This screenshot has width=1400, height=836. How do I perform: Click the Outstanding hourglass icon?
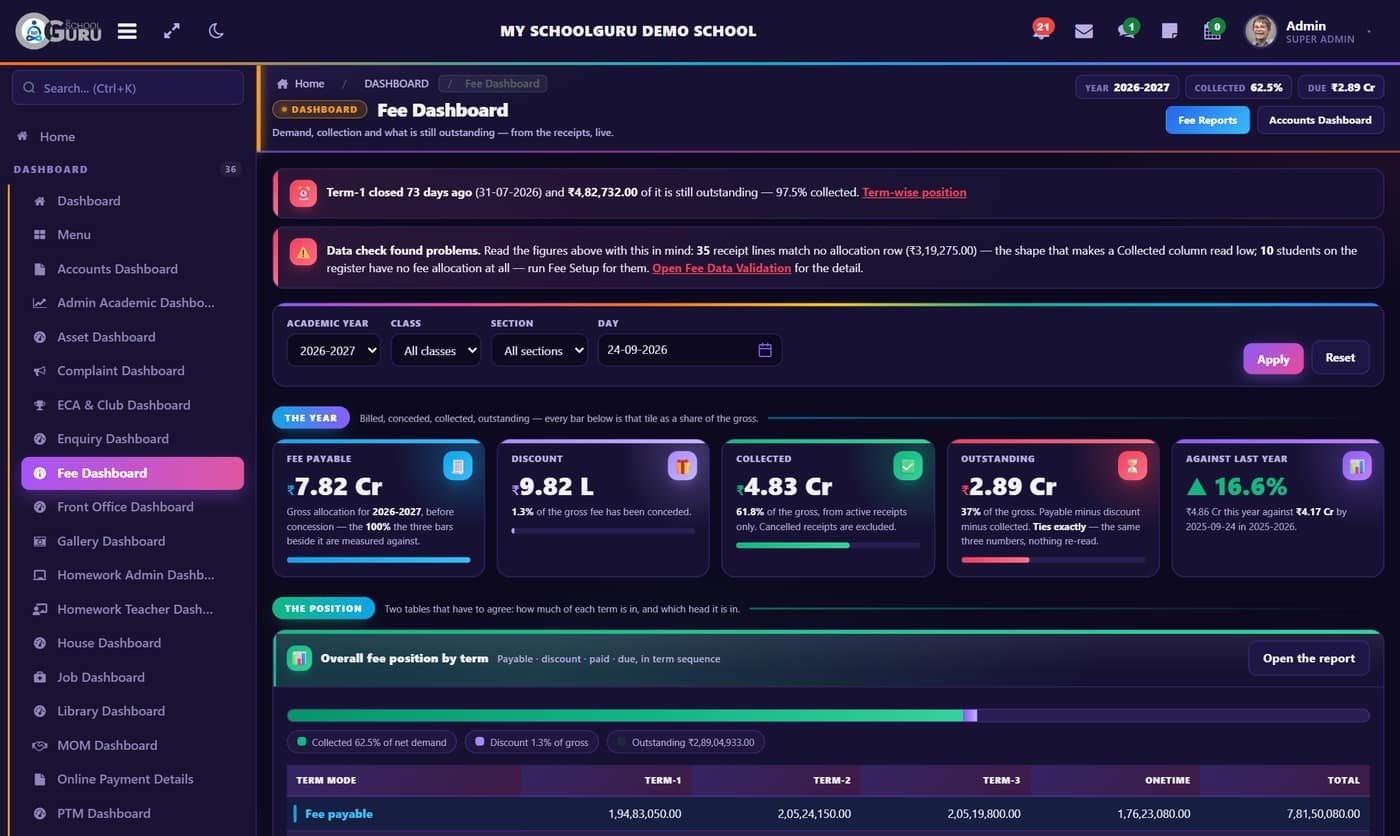[x=1132, y=466]
